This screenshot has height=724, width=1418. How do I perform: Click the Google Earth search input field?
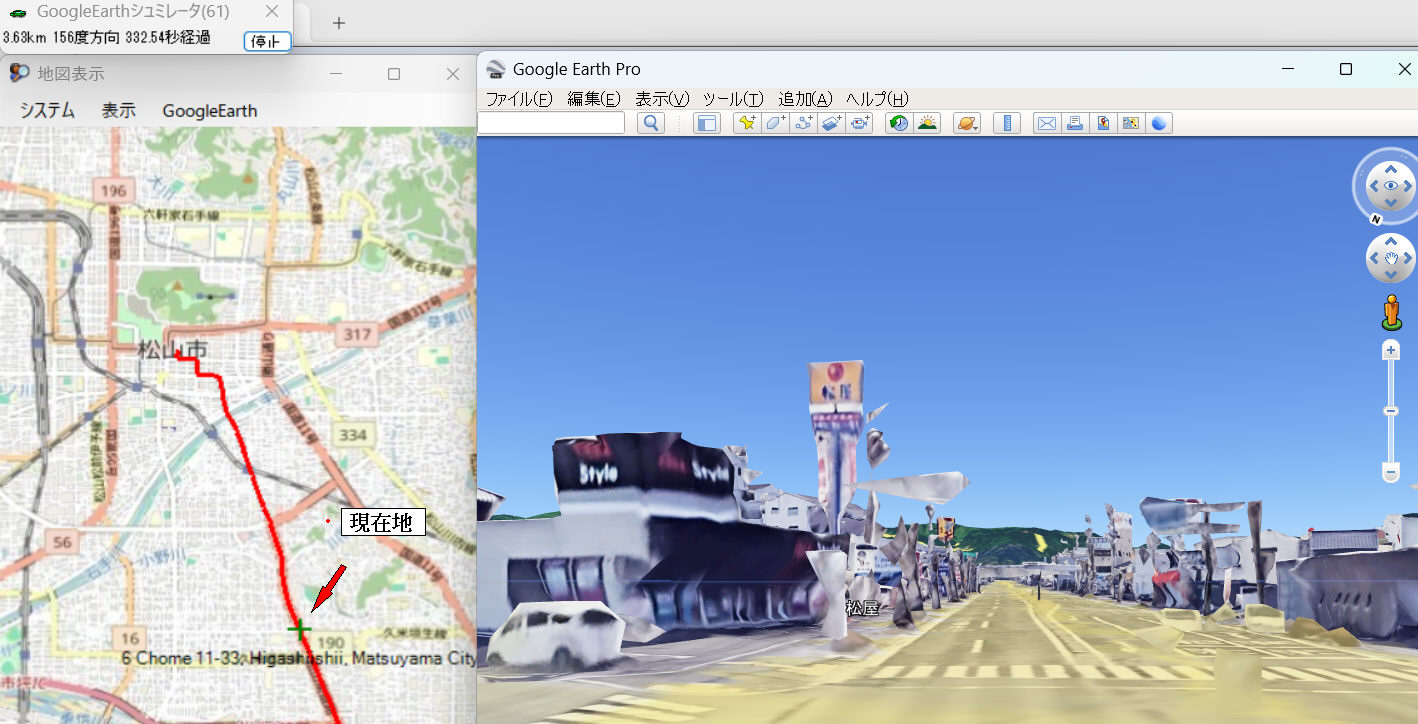(x=552, y=123)
